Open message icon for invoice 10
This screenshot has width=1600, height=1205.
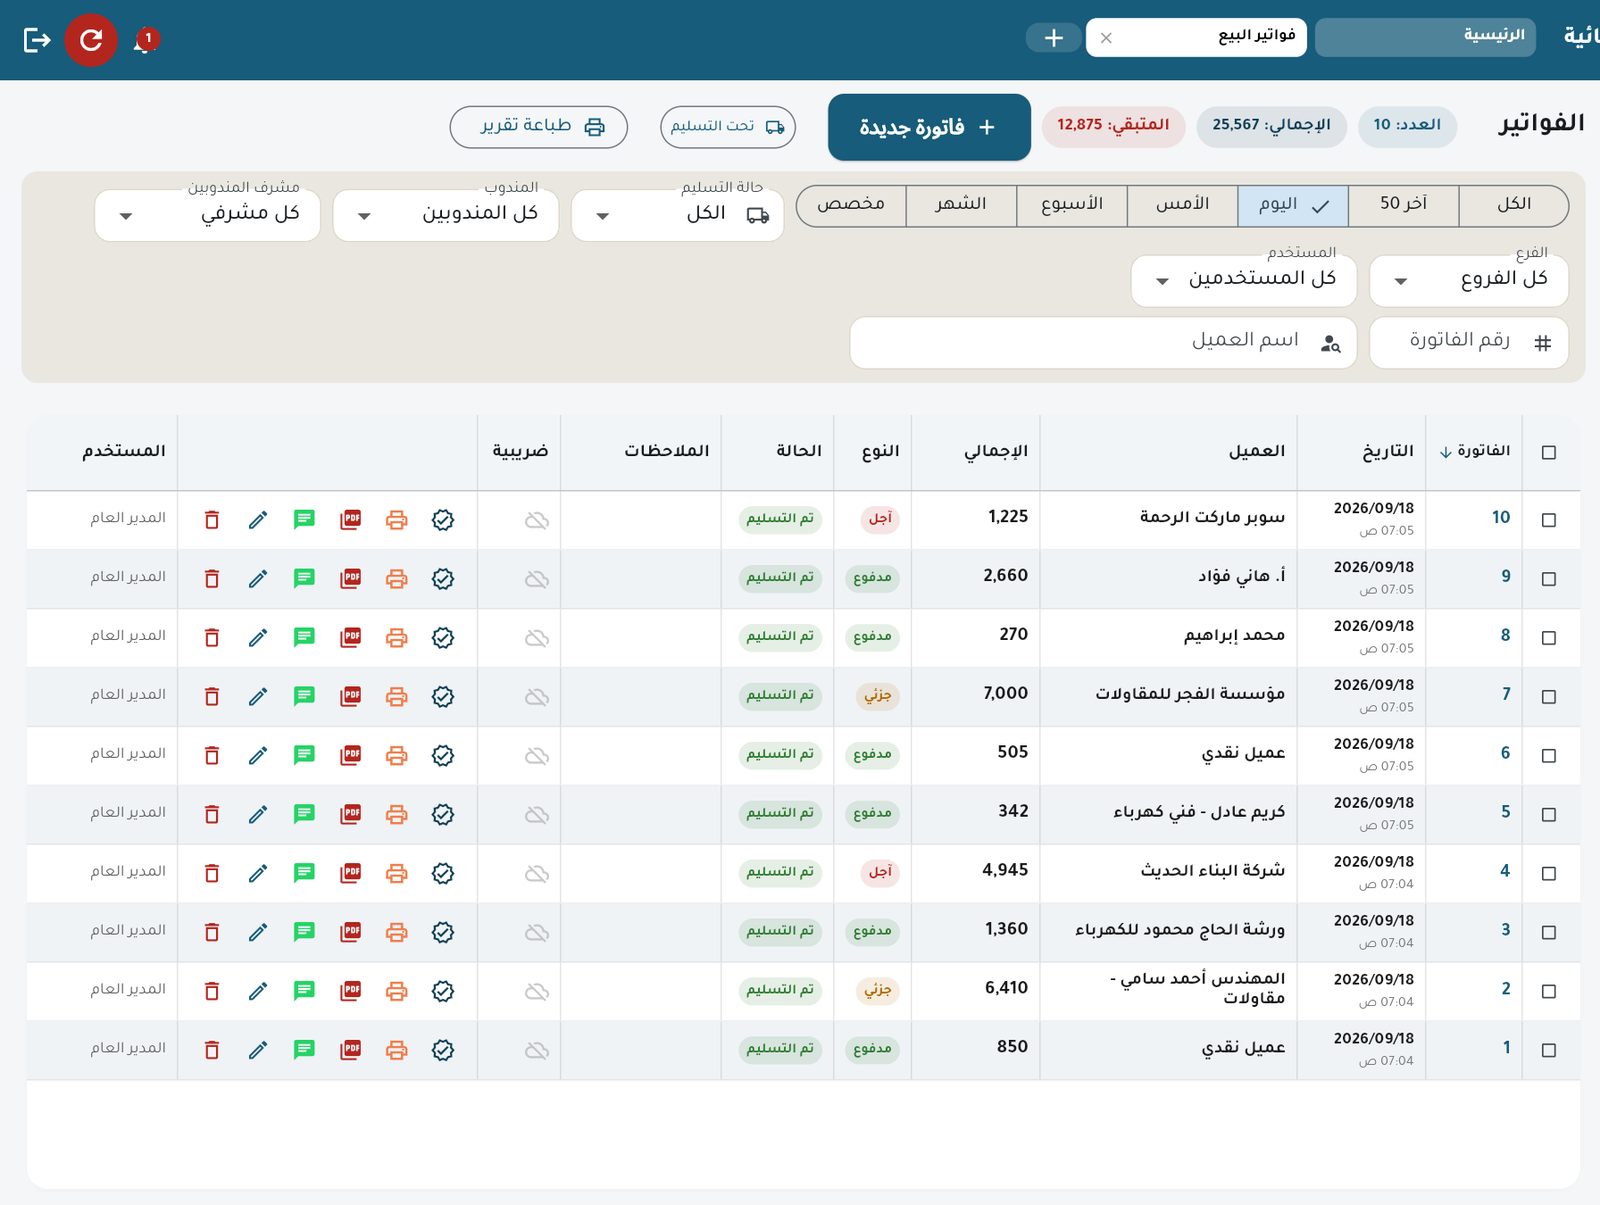coord(304,520)
